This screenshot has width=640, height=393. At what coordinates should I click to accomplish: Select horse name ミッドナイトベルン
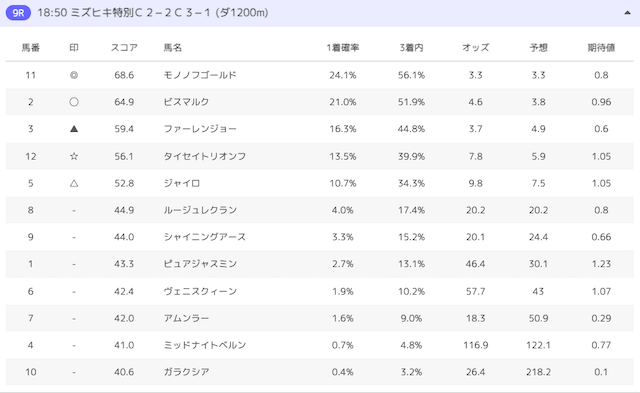205,345
